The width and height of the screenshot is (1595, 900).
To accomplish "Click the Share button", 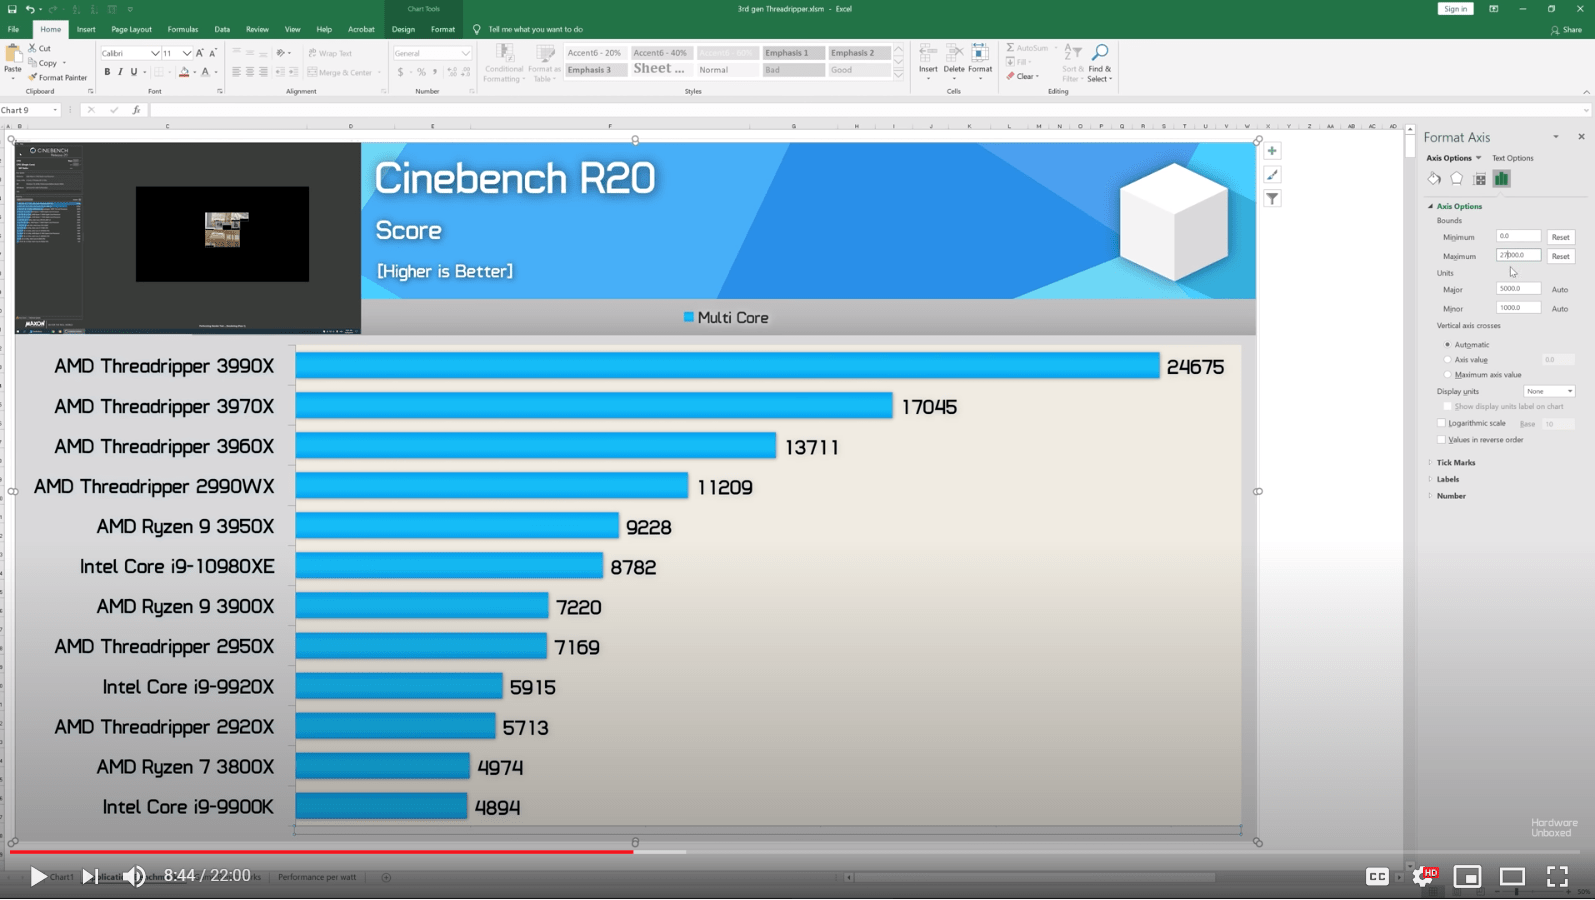I will pyautogui.click(x=1567, y=29).
